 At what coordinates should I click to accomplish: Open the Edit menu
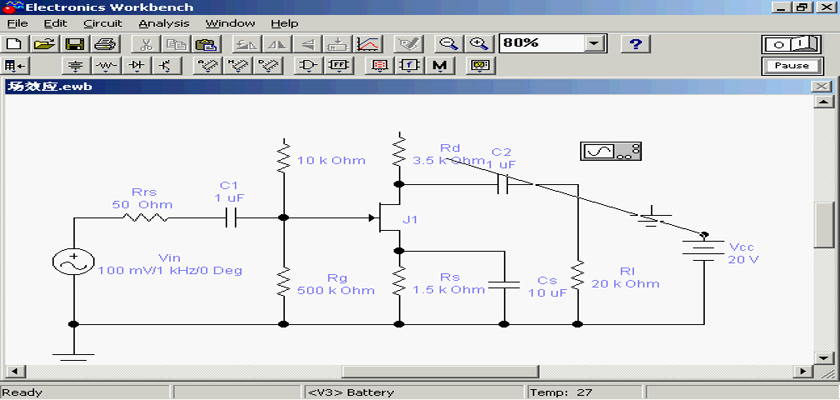[55, 24]
